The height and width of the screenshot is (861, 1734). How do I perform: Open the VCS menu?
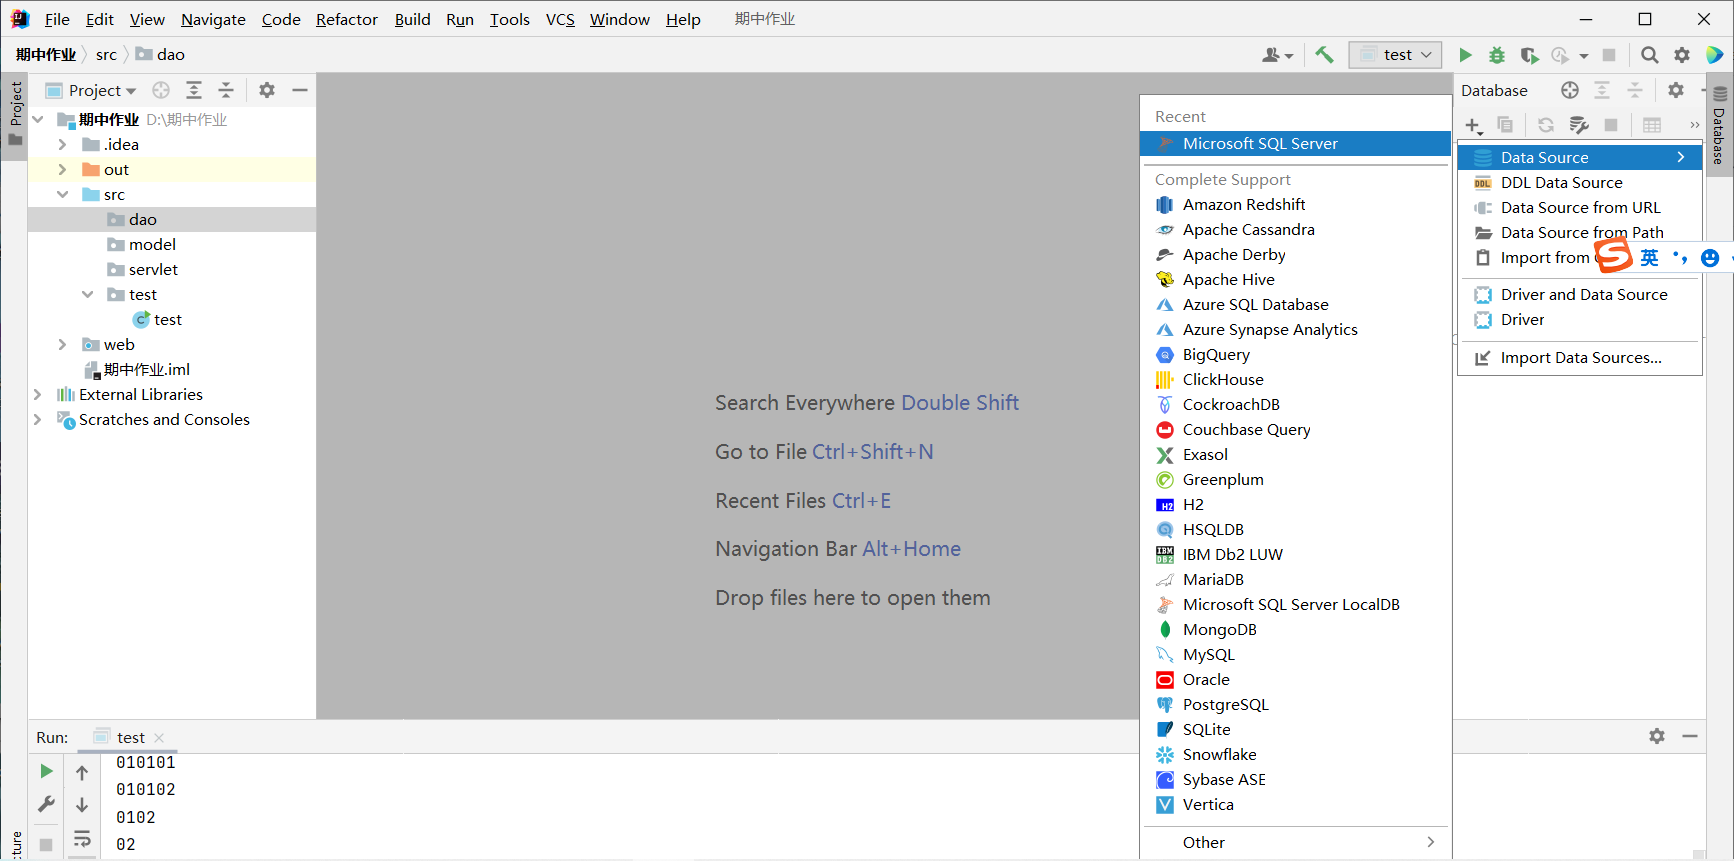click(x=560, y=19)
